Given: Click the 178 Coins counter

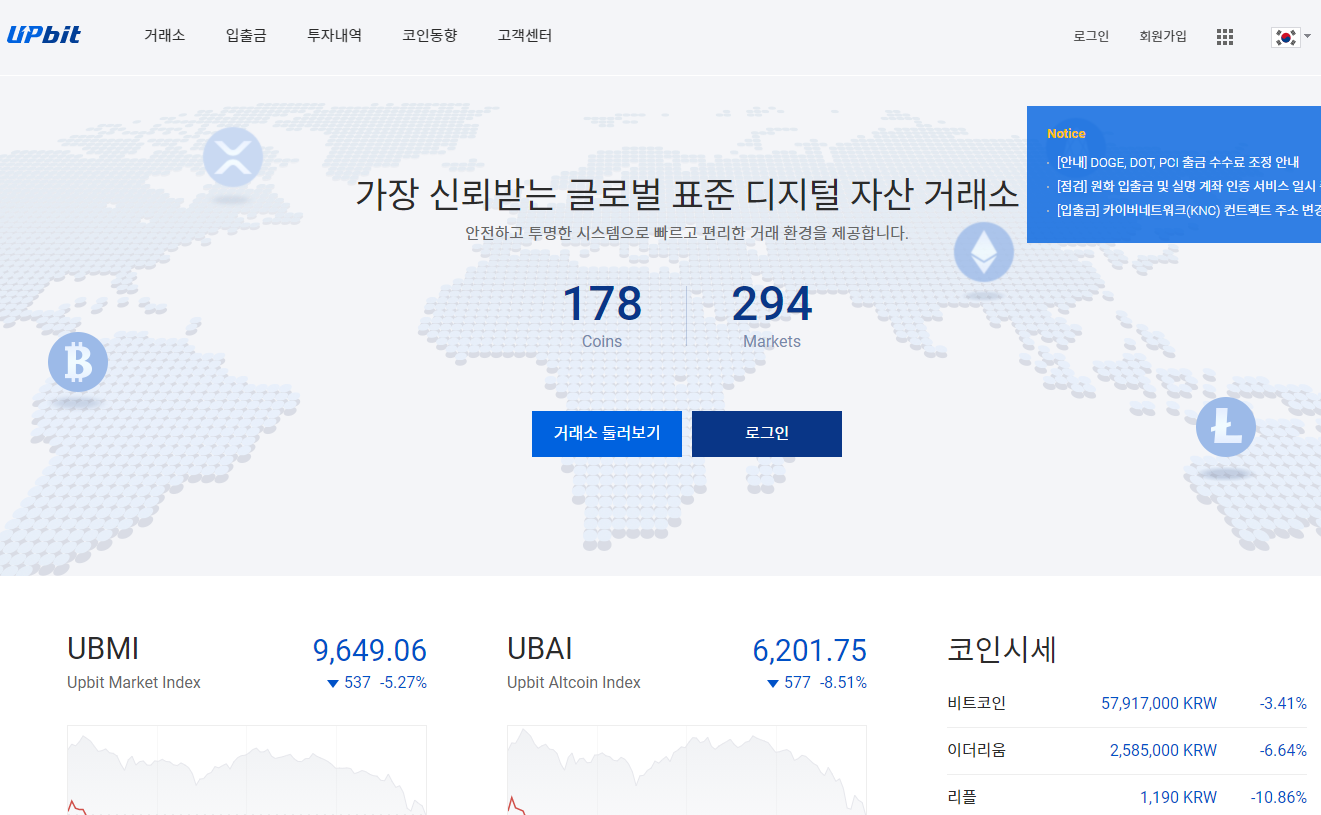Looking at the screenshot, I should point(602,315).
